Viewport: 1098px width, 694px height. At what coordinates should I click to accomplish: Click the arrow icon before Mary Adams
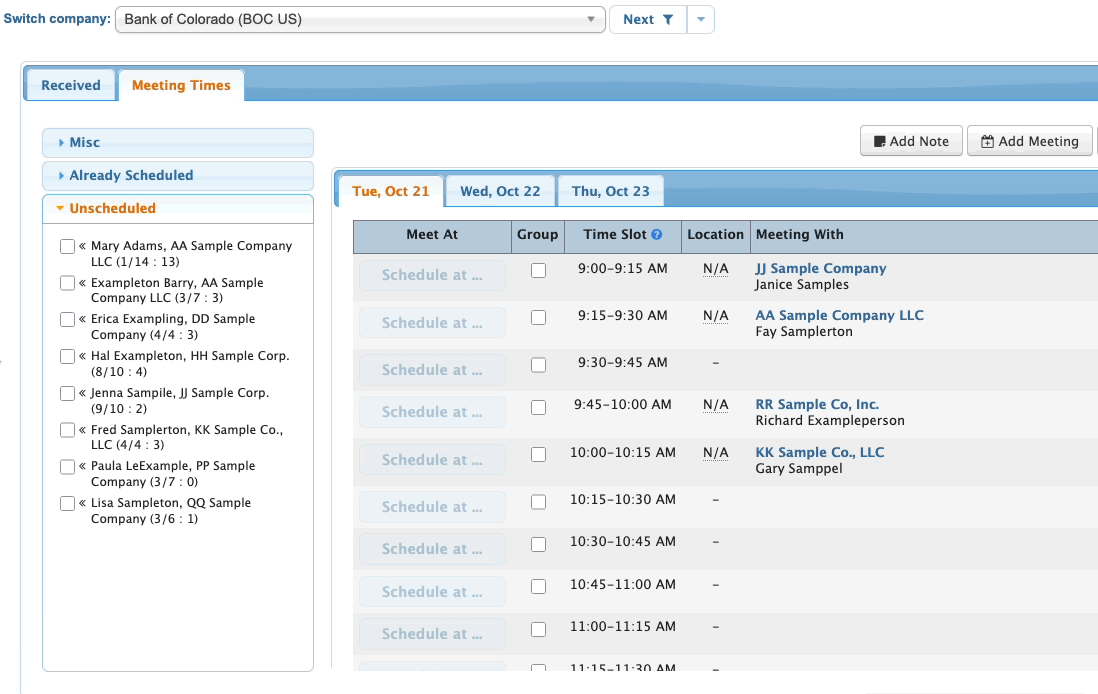(83, 246)
